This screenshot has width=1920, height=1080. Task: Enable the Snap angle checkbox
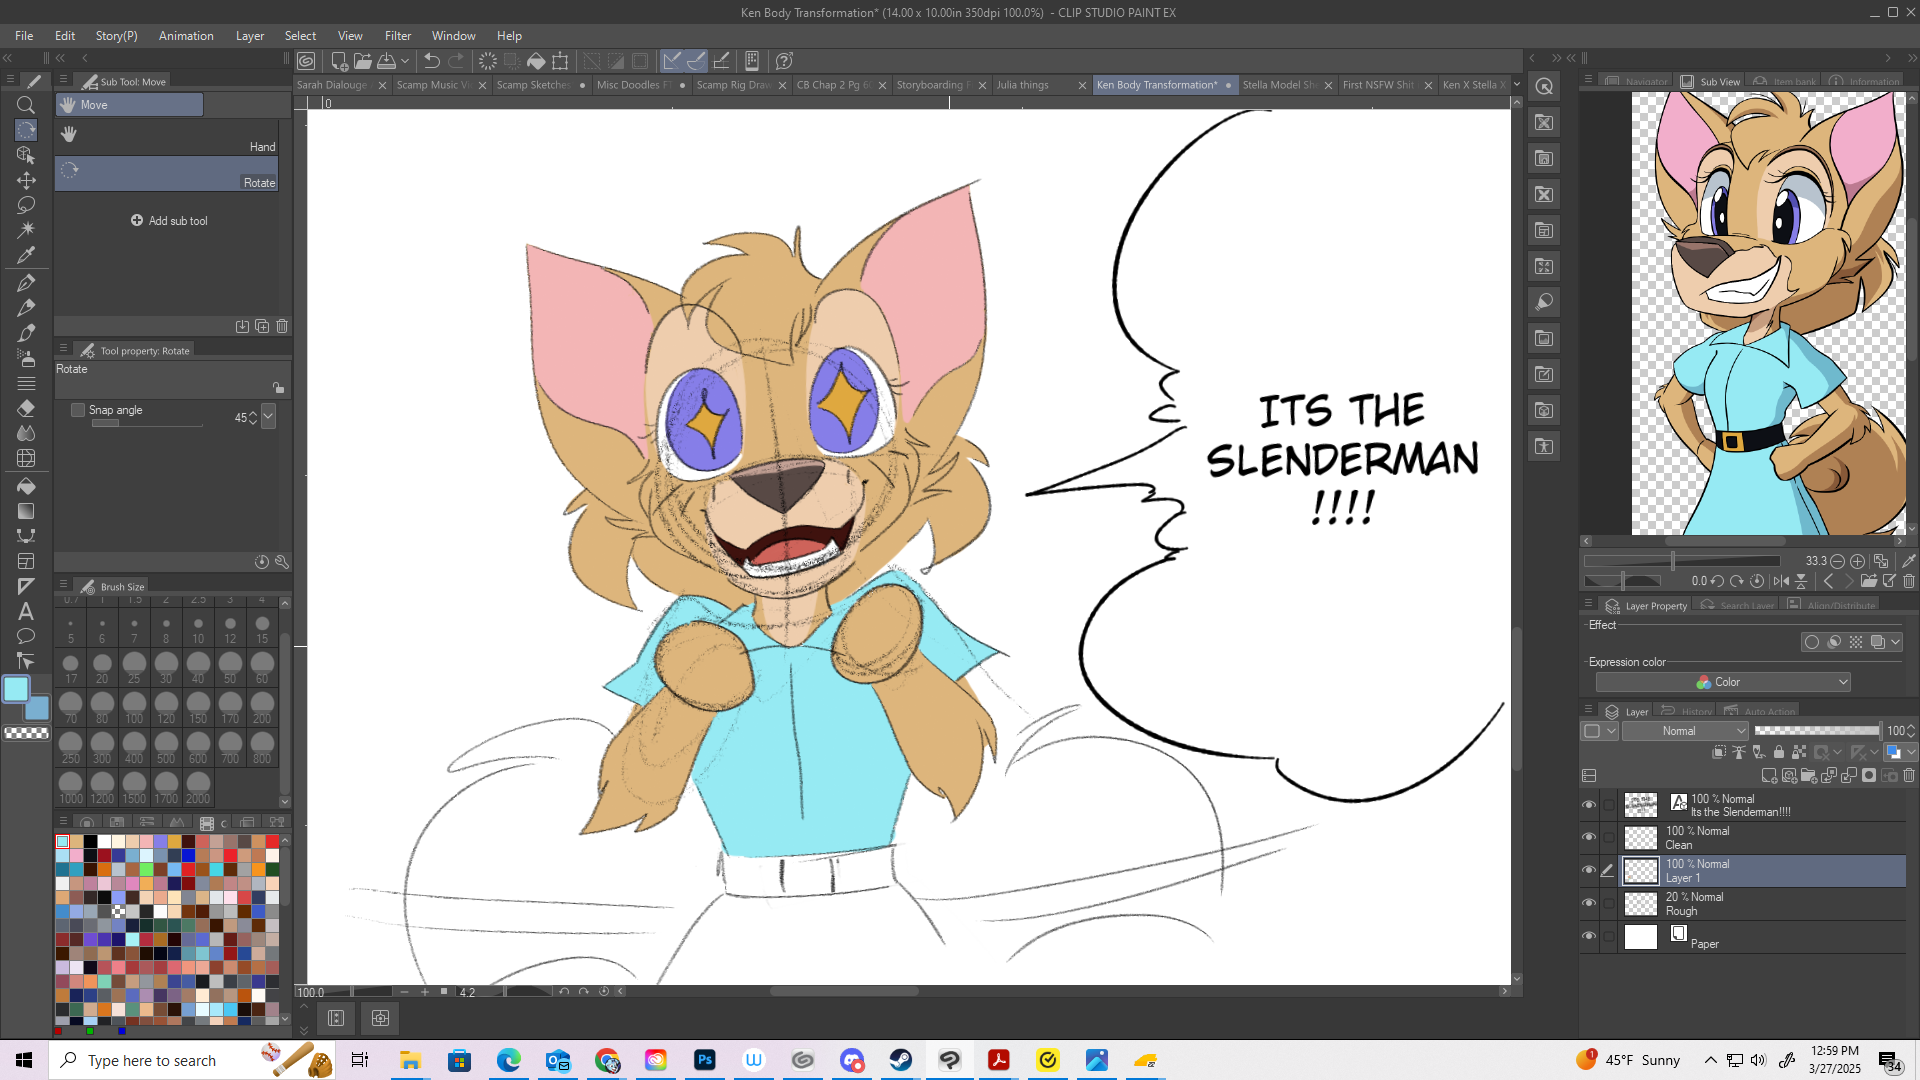click(78, 410)
